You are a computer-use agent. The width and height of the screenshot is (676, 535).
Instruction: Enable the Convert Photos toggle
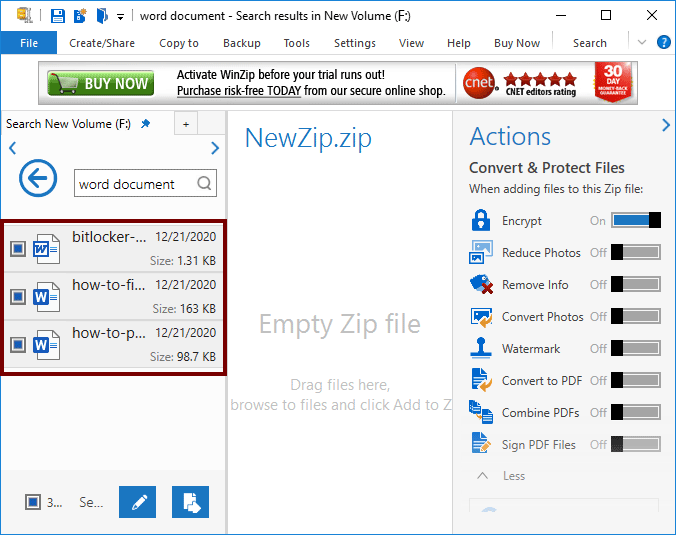point(636,316)
